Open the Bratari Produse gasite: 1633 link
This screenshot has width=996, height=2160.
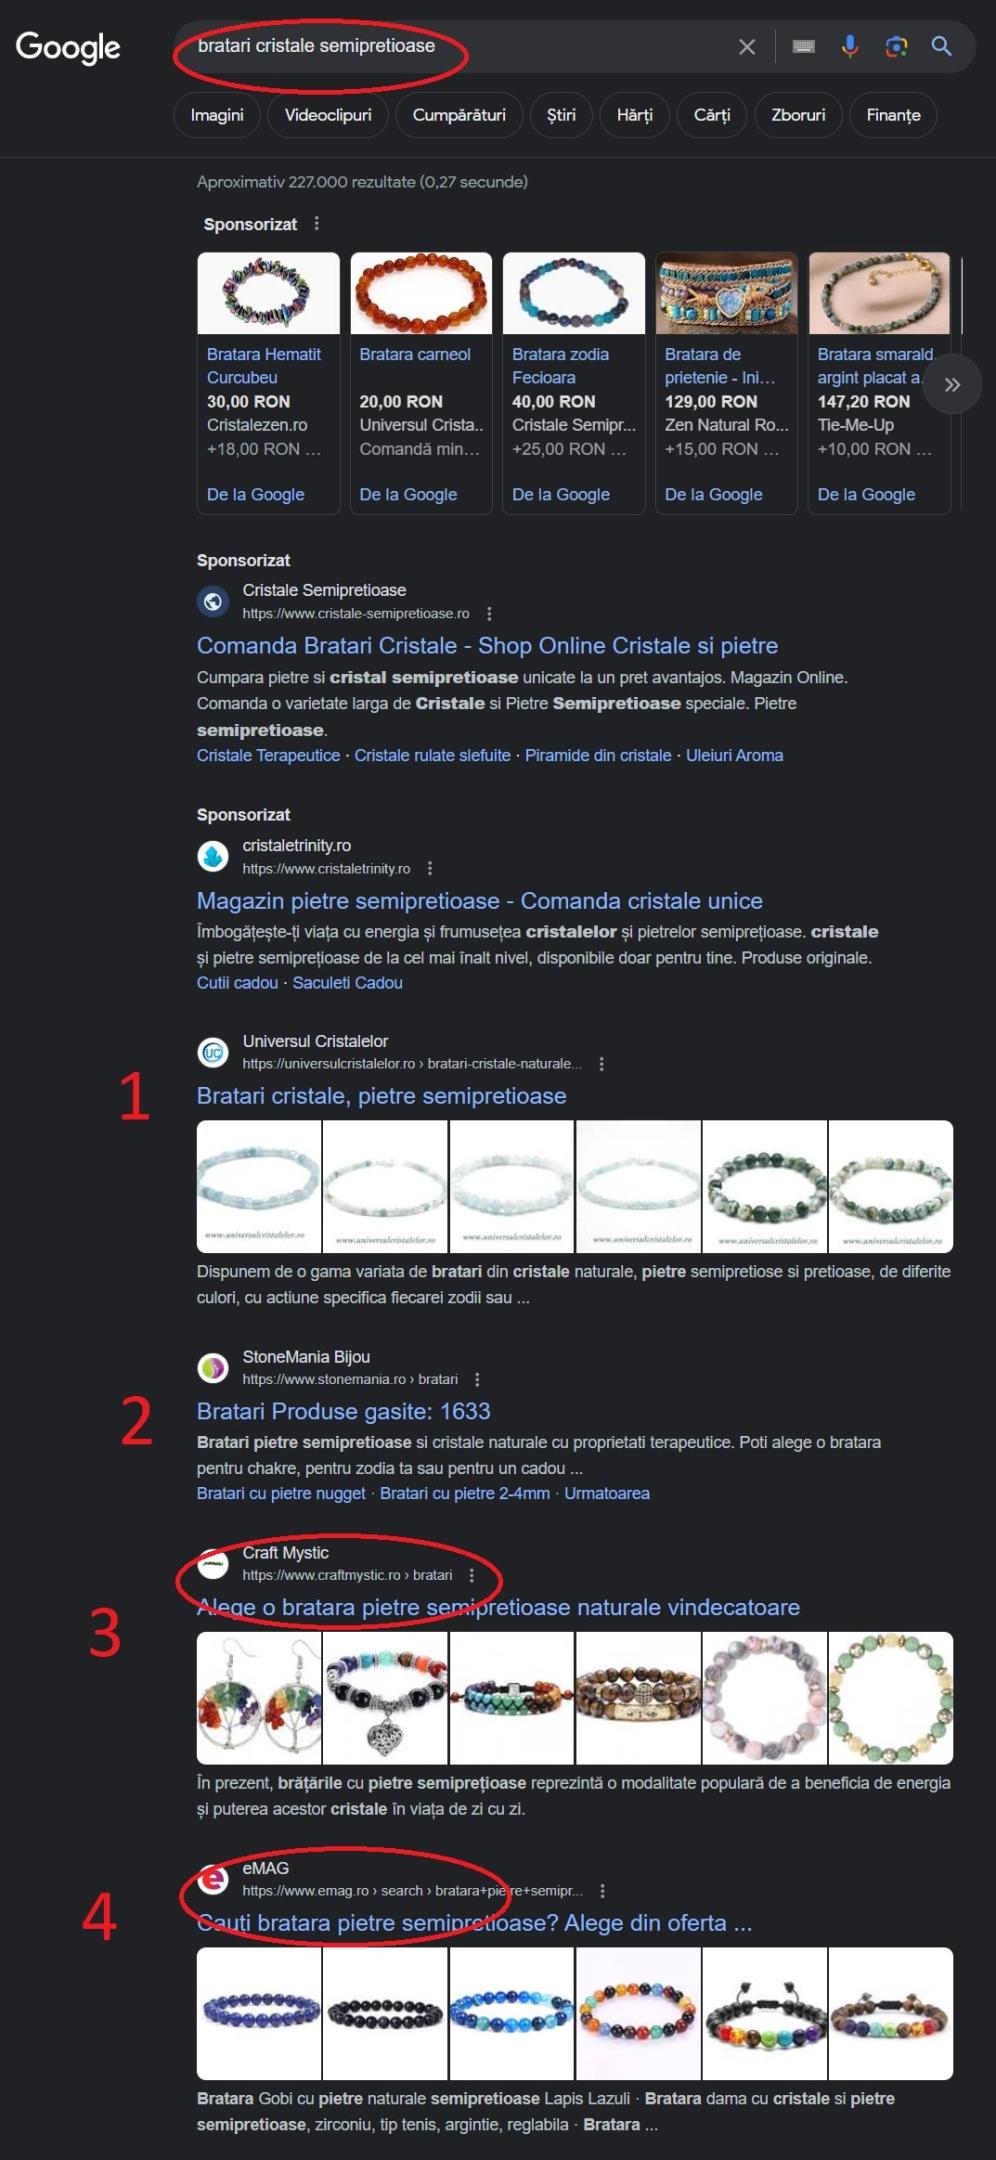(343, 1411)
